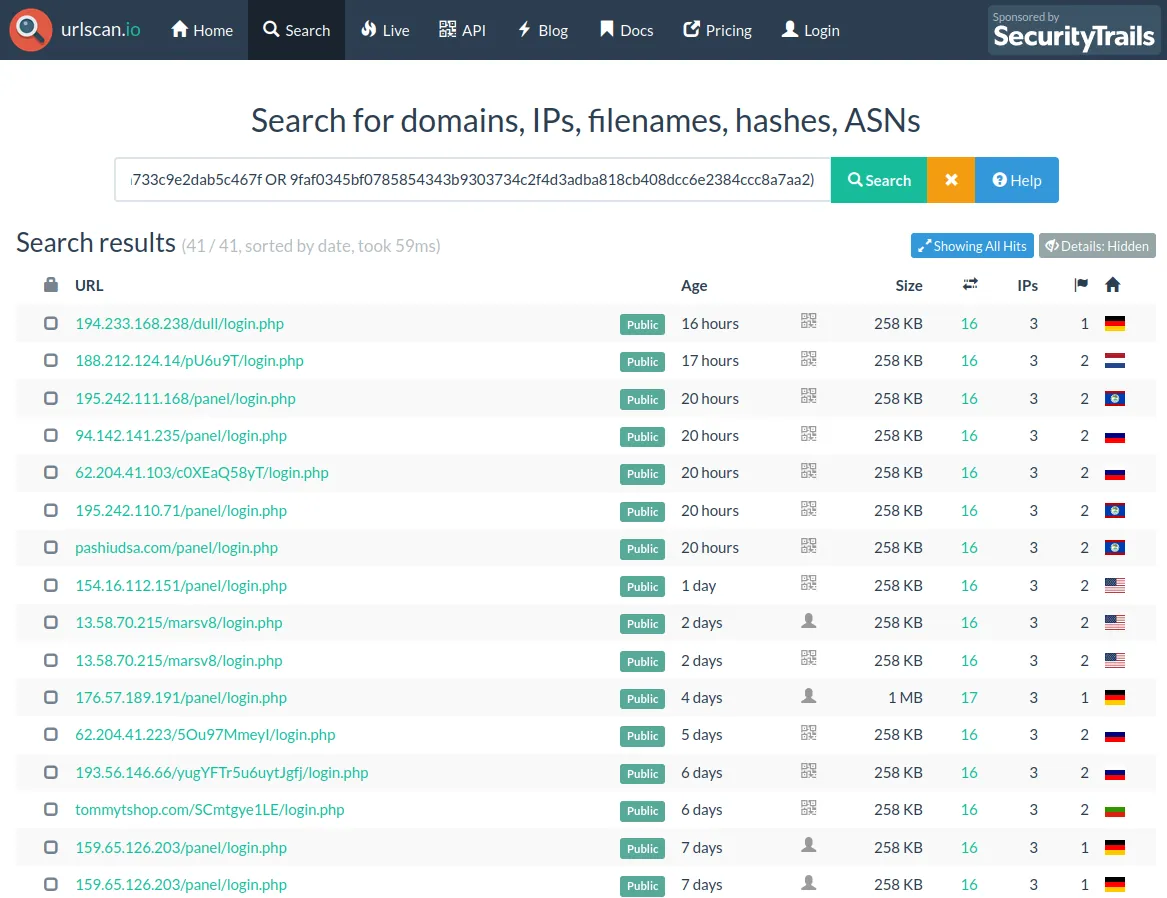Click the flag icon column header

click(x=1081, y=284)
